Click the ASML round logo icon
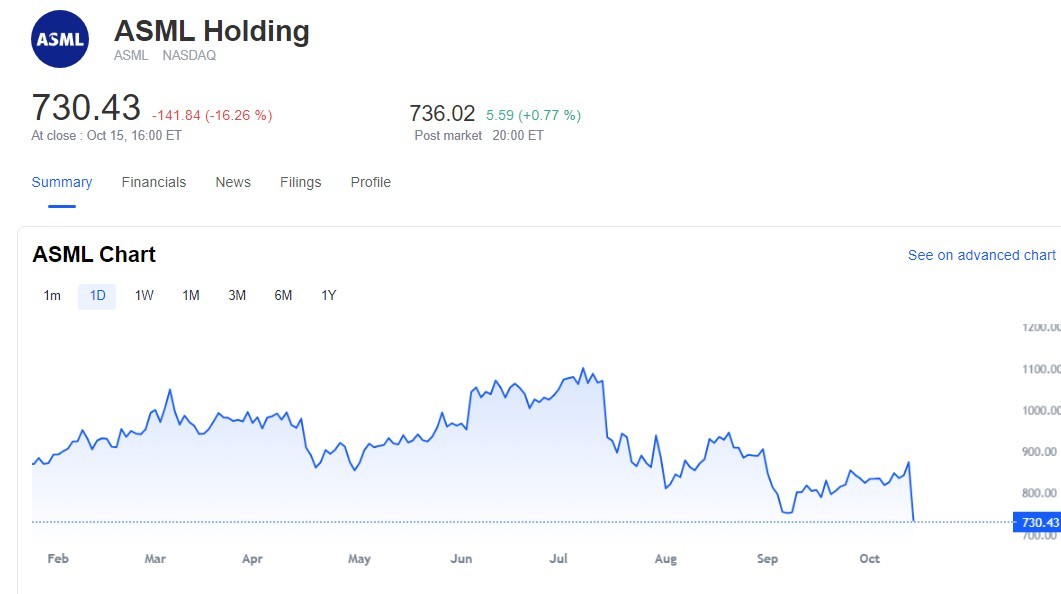1061x594 pixels. (60, 39)
